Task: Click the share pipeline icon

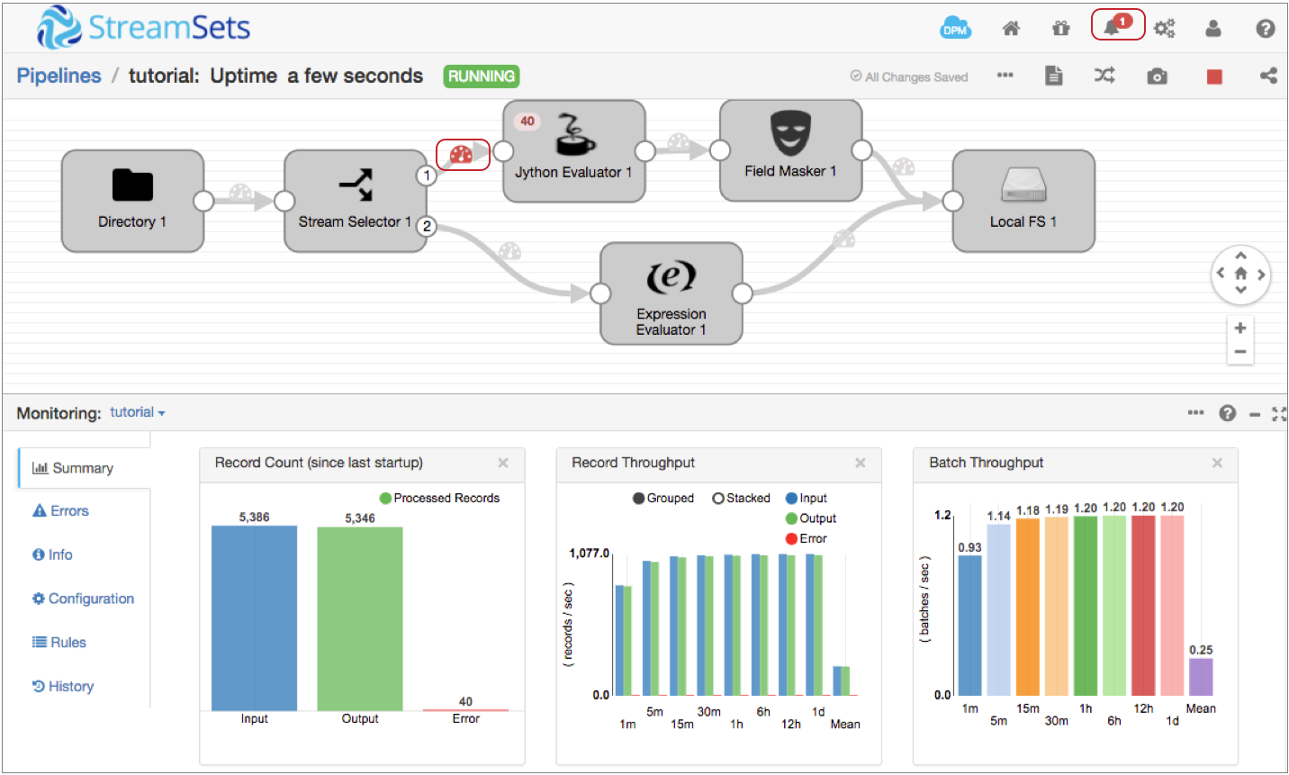Action: [1268, 76]
